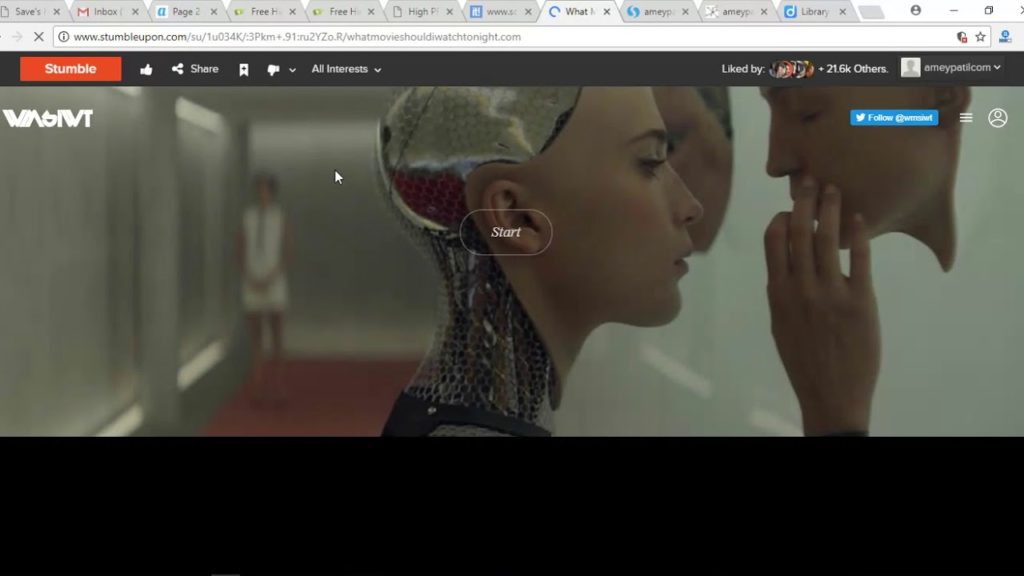This screenshot has height=576, width=1024.
Task: Click the browser forward arrow
Action: pos(17,37)
